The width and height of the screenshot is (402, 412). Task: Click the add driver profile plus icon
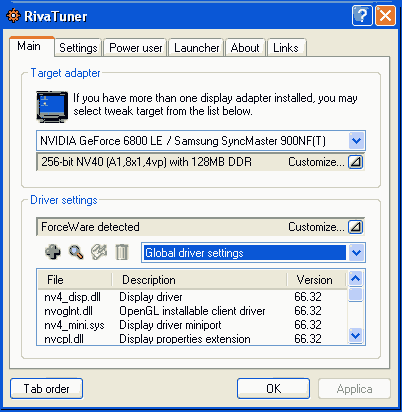pos(53,252)
